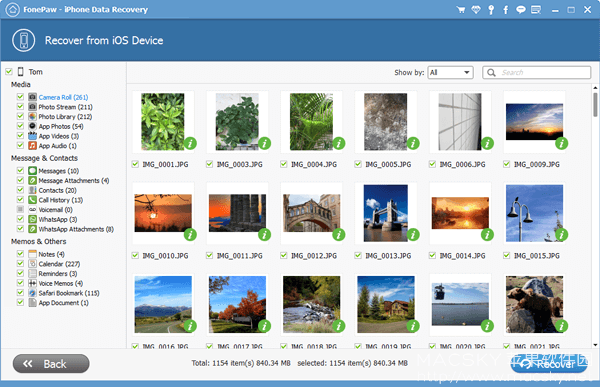Image resolution: width=600 pixels, height=387 pixels.
Task: Click the key register icon in title bar
Action: 491,10
